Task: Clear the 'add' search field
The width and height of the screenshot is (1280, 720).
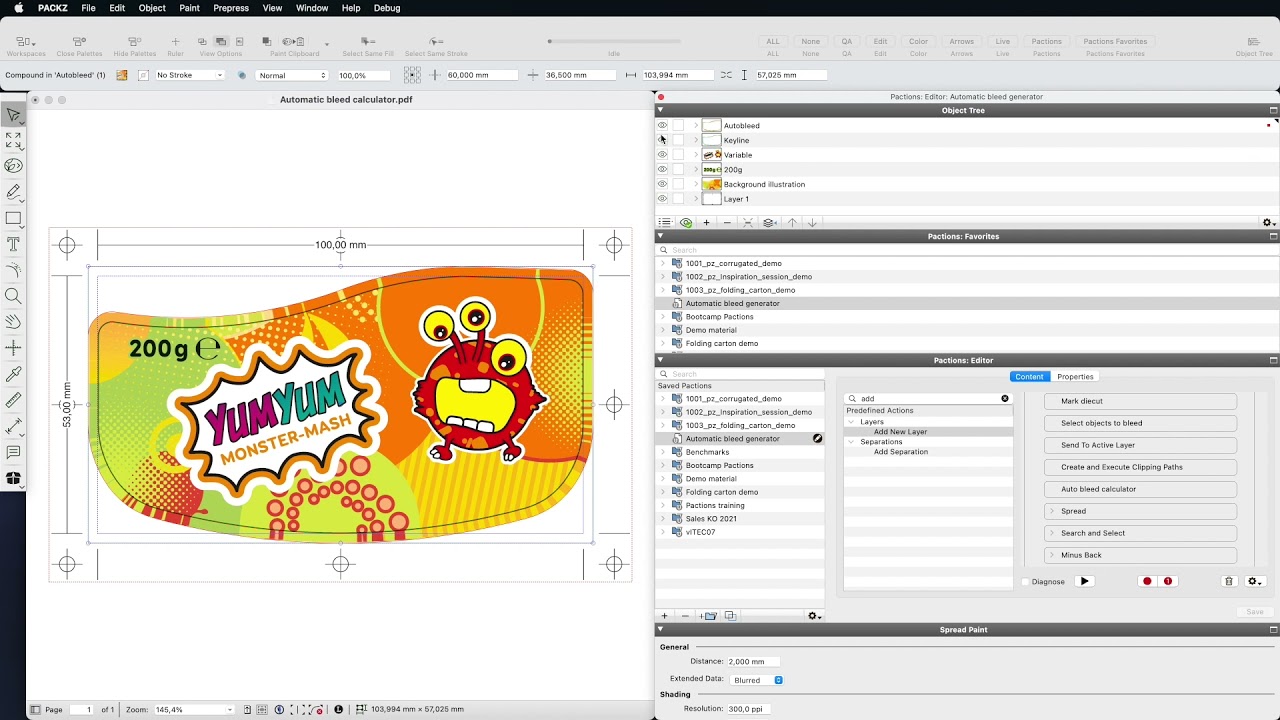Action: [x=1005, y=399]
